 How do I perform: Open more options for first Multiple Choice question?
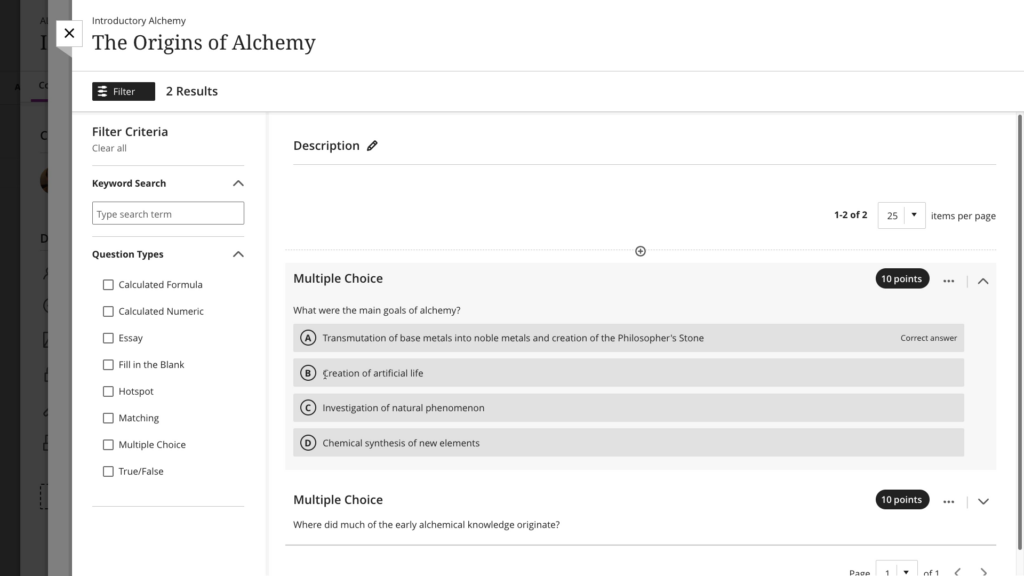[949, 281]
